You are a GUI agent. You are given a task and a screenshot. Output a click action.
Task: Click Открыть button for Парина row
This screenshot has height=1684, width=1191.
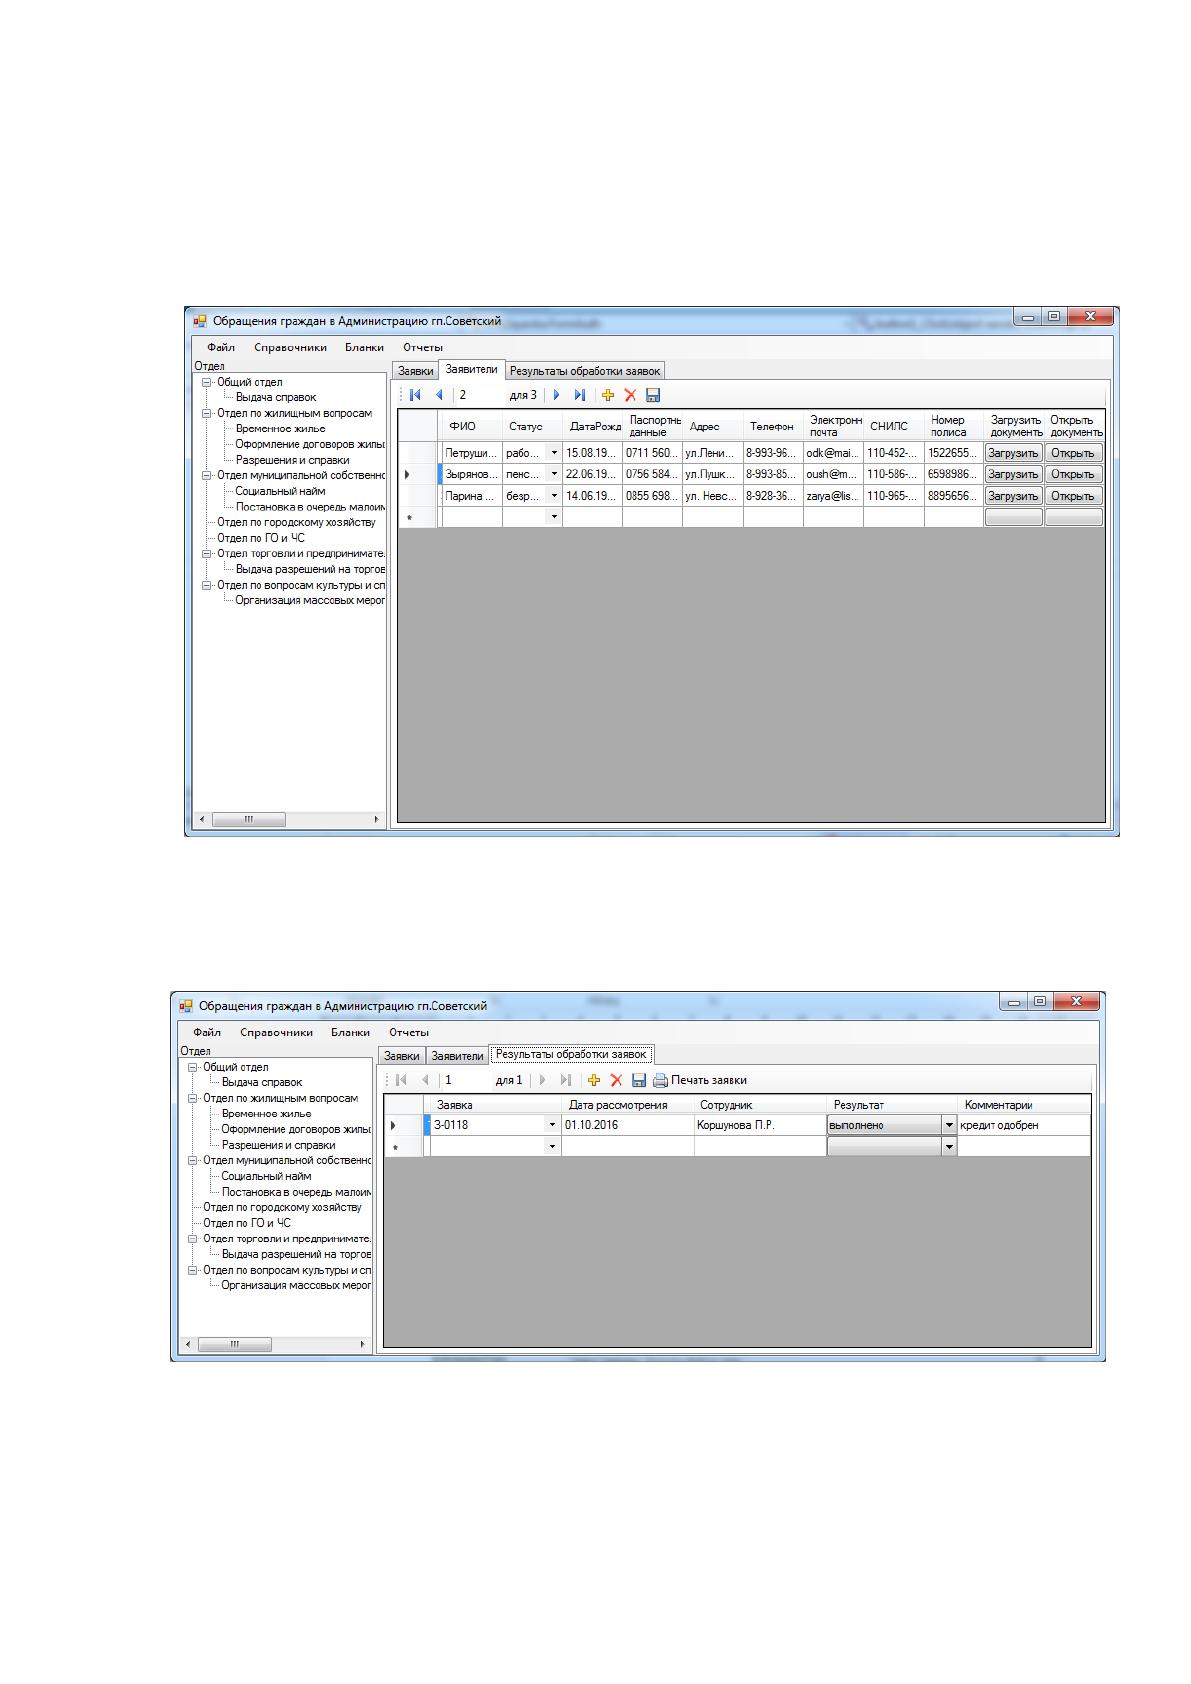pyautogui.click(x=1073, y=496)
